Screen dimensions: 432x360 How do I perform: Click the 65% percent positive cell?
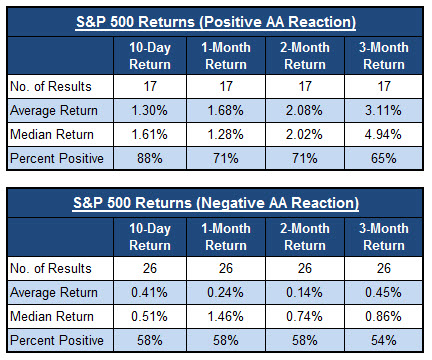point(384,158)
